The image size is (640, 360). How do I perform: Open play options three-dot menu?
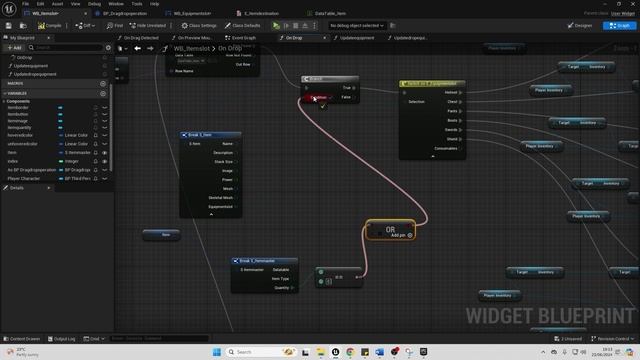point(314,26)
